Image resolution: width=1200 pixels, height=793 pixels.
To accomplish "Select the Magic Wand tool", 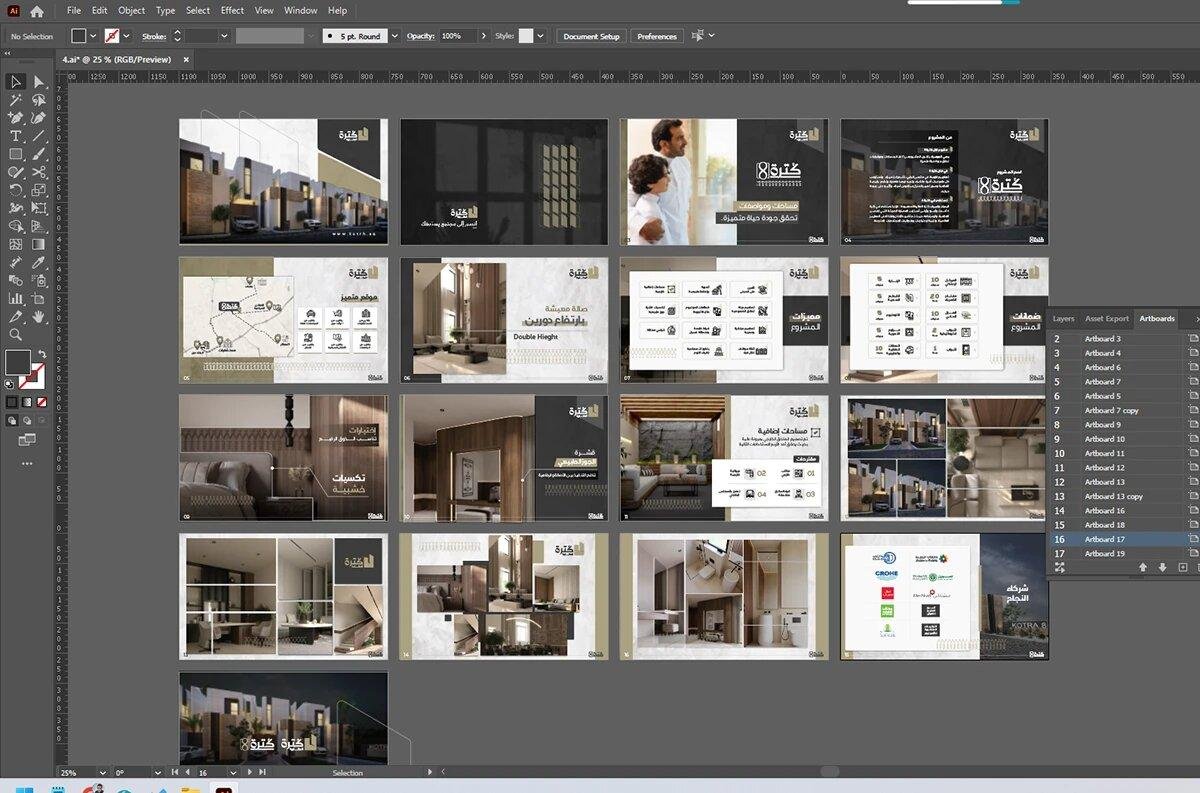I will tap(16, 100).
